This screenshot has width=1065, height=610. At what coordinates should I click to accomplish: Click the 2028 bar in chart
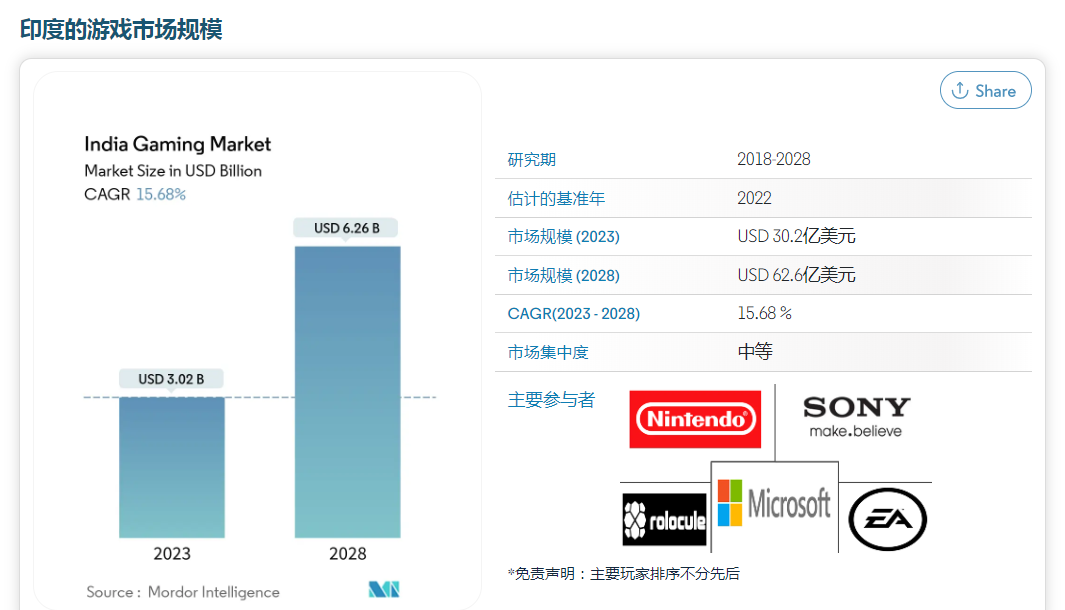tap(348, 392)
